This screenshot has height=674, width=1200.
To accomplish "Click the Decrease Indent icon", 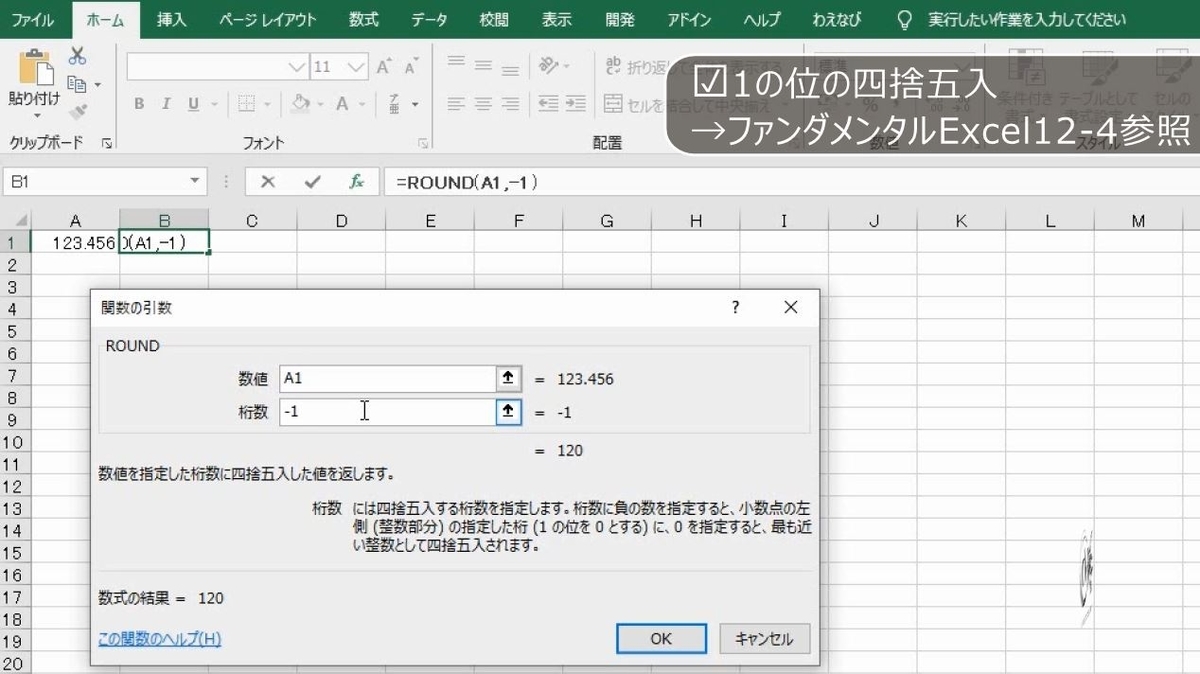I will point(548,104).
